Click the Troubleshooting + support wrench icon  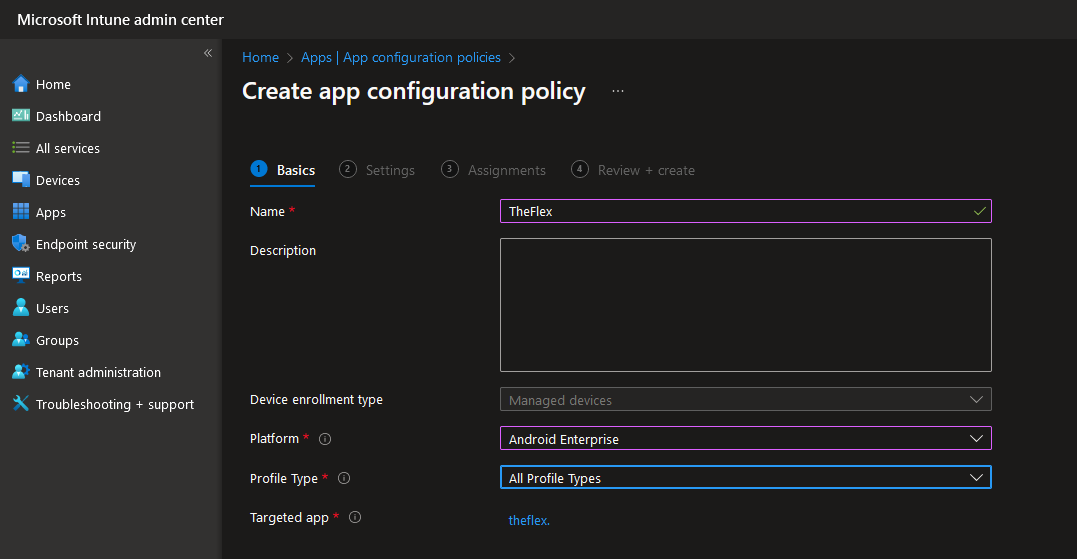(21, 403)
